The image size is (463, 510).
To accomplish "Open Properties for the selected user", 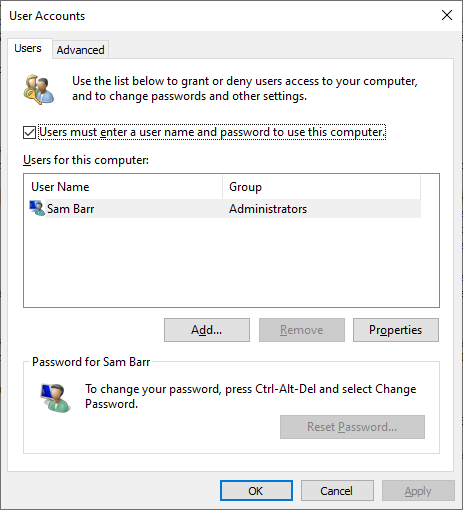I will [x=396, y=330].
